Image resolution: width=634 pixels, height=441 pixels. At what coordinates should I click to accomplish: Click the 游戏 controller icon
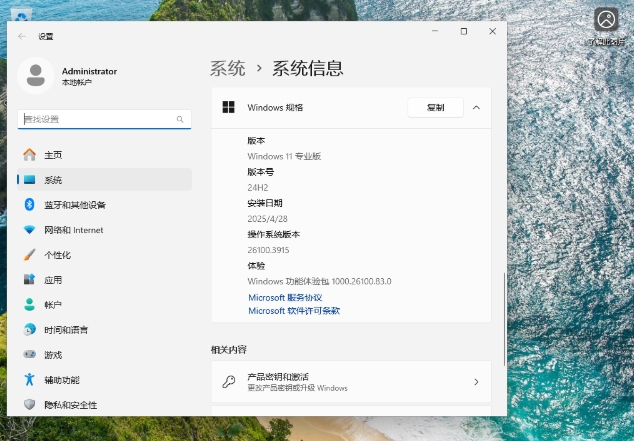[x=29, y=355]
